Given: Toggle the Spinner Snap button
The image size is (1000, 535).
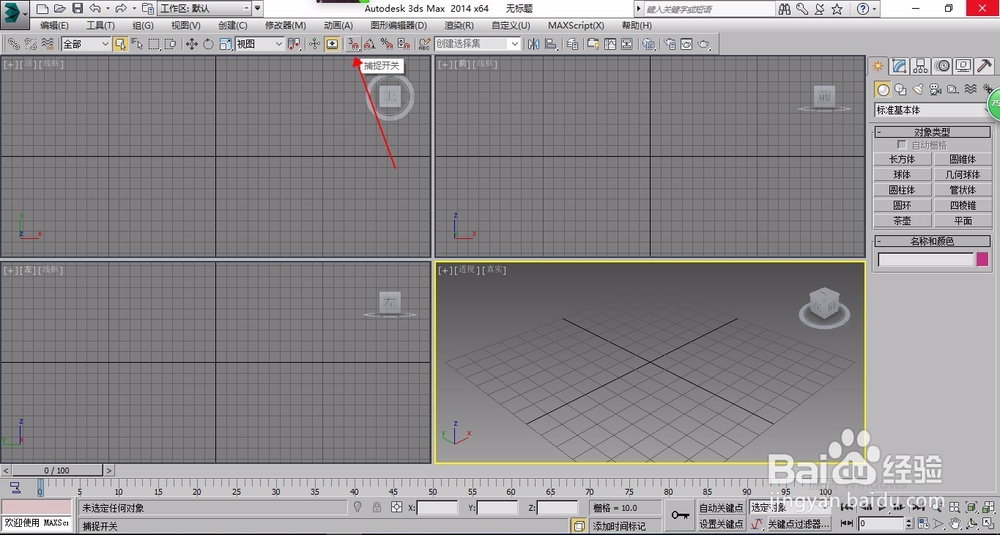Looking at the screenshot, I should coord(403,43).
